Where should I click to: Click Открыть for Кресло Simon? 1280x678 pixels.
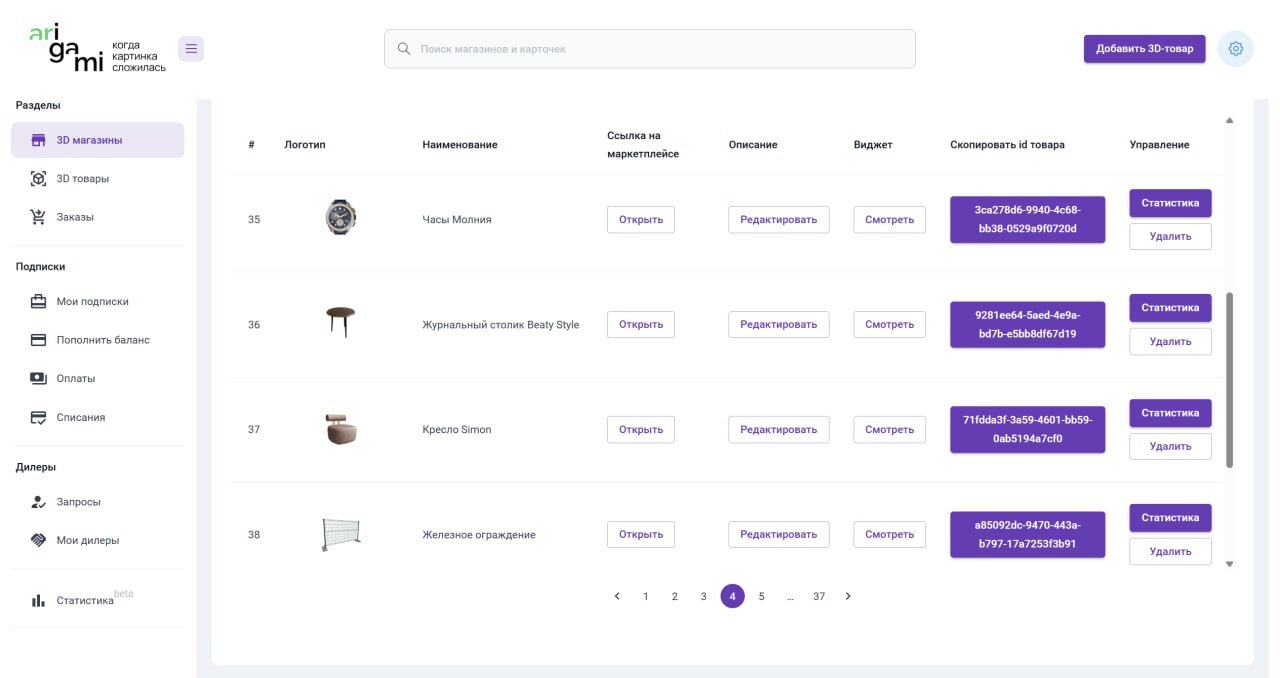click(641, 429)
